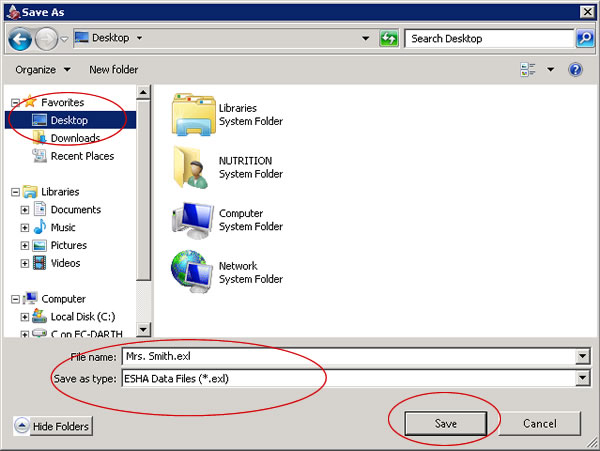Open the Libraries system folder icon
This screenshot has height=451, width=600.
[192, 114]
